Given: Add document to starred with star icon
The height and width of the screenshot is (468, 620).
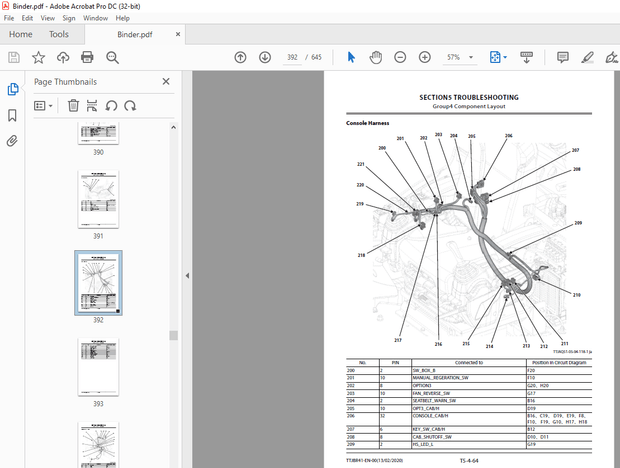Looking at the screenshot, I should (x=38, y=58).
